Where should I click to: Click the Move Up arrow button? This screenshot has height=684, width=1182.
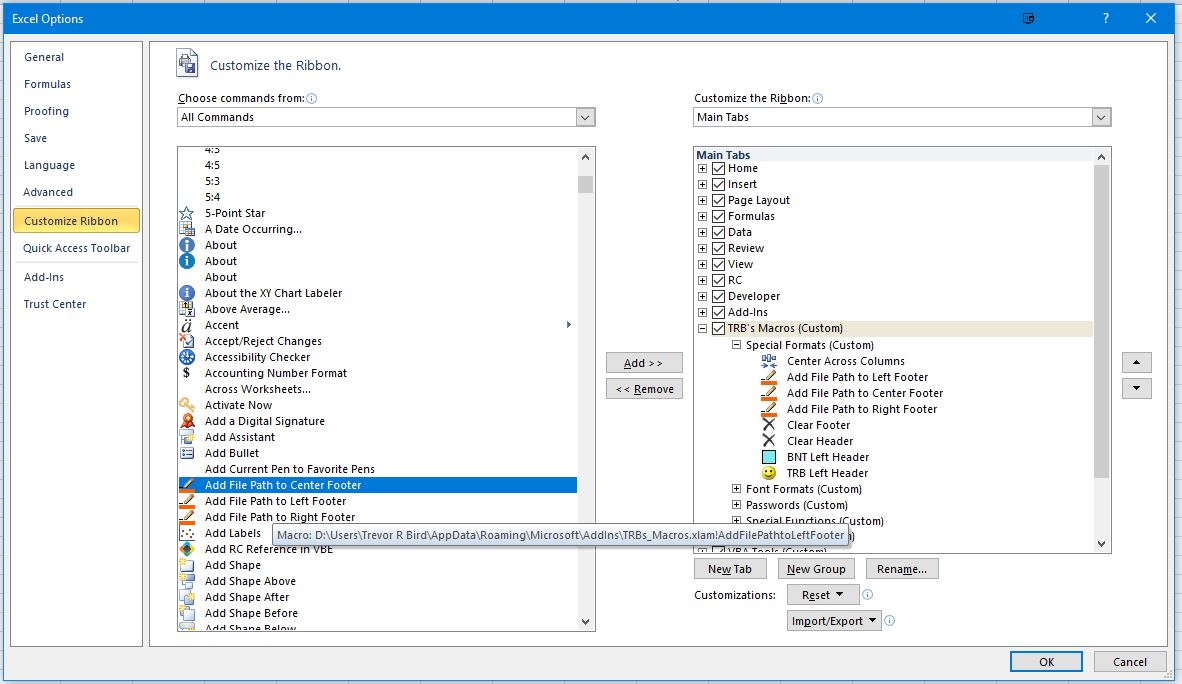click(1136, 363)
